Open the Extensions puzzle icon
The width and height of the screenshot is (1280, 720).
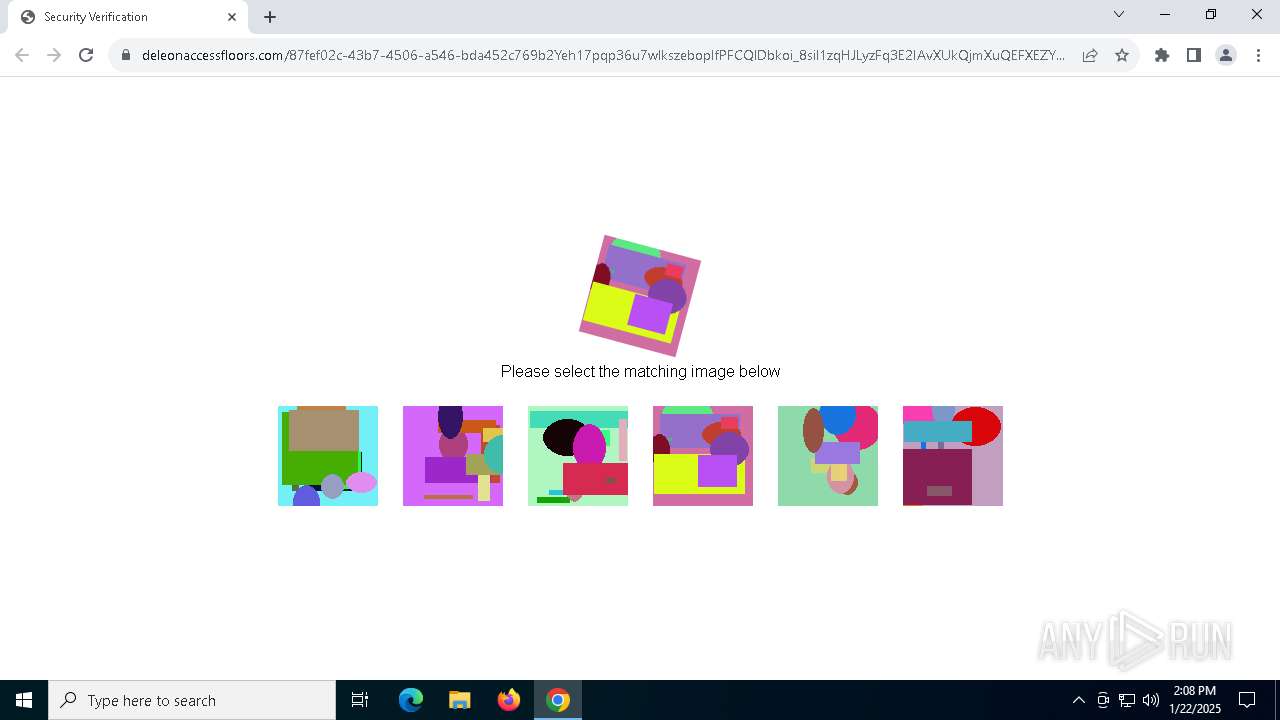coord(1161,55)
